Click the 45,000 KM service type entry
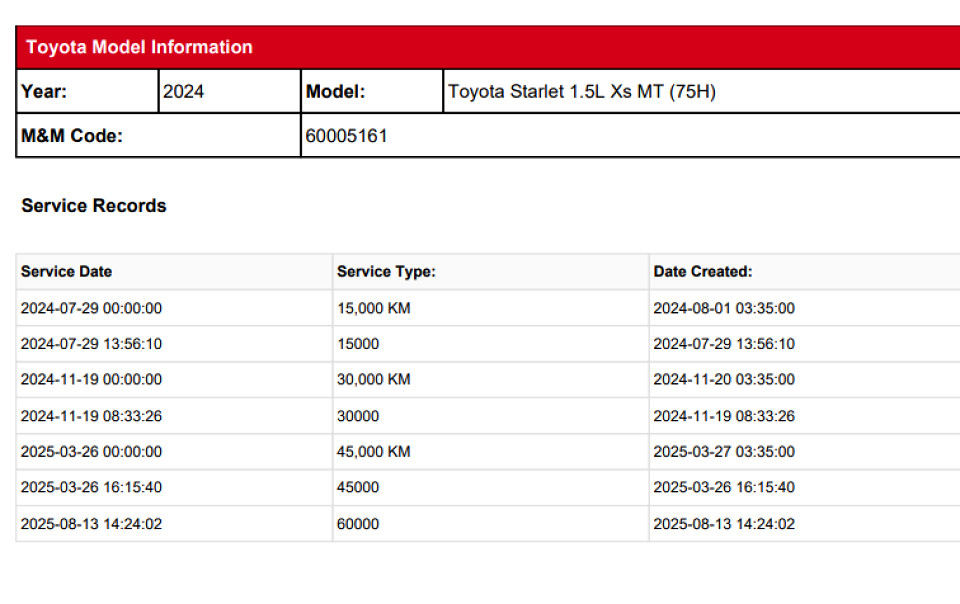Screen dimensions: 960x604 374,452
